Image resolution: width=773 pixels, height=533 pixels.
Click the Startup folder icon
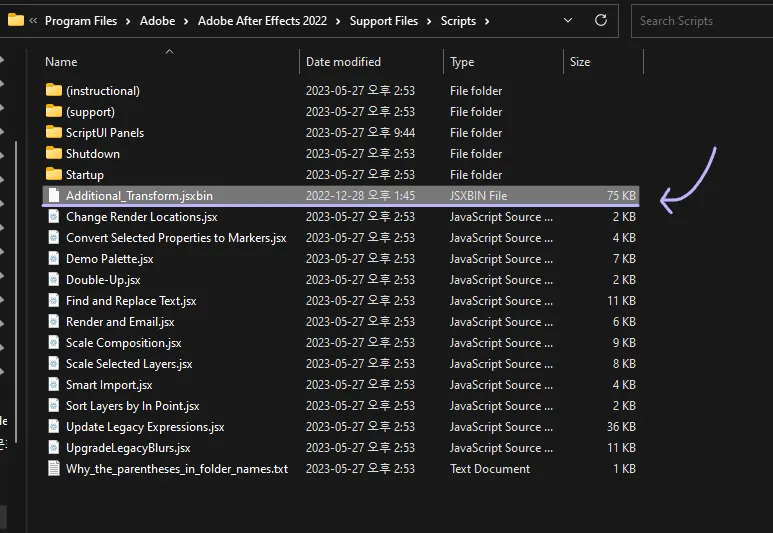(x=54, y=174)
